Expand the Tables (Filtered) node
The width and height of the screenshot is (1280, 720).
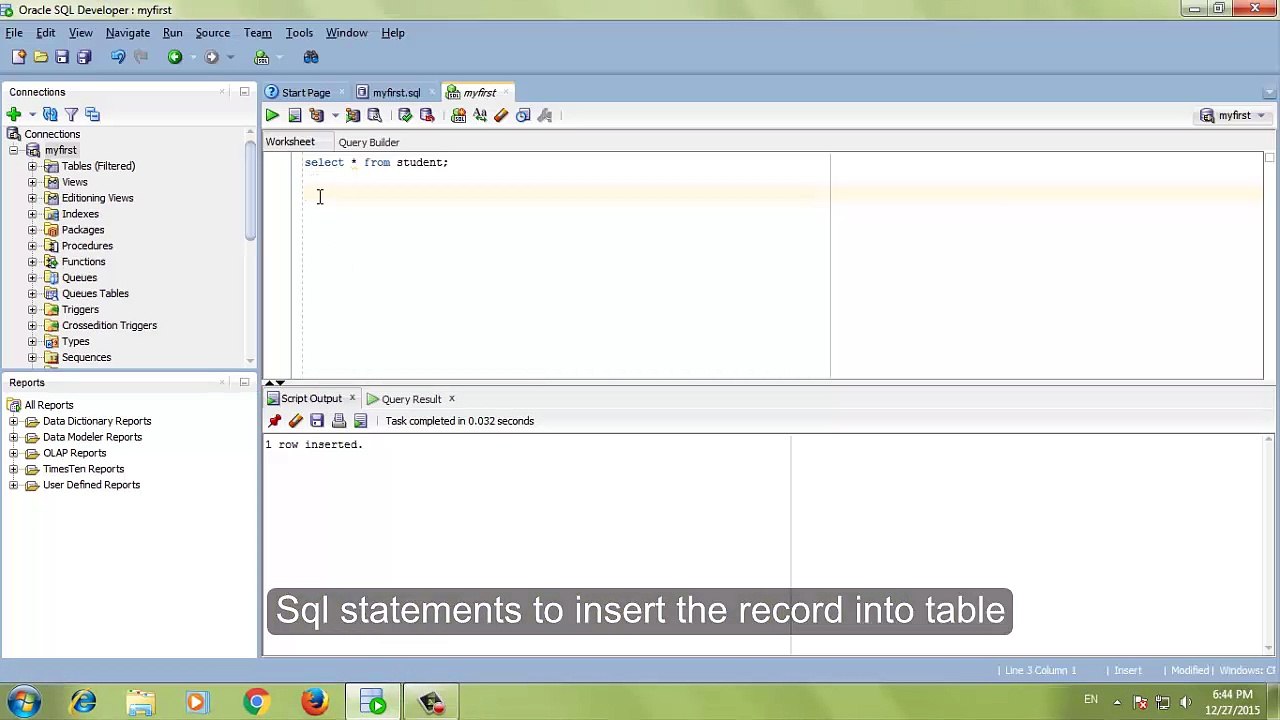click(x=32, y=166)
